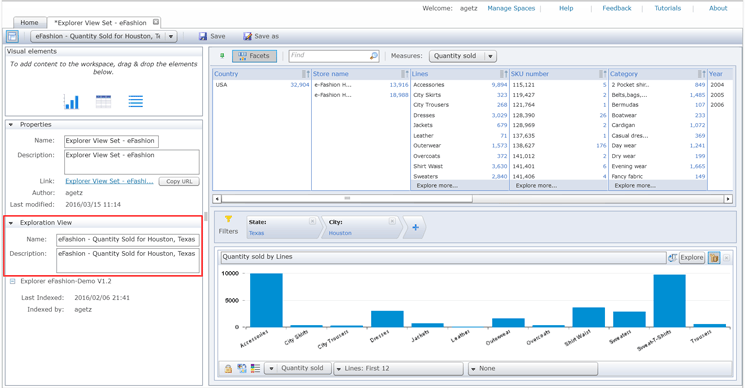Follow the Explorer View Set - eFashi... link

[109, 181]
